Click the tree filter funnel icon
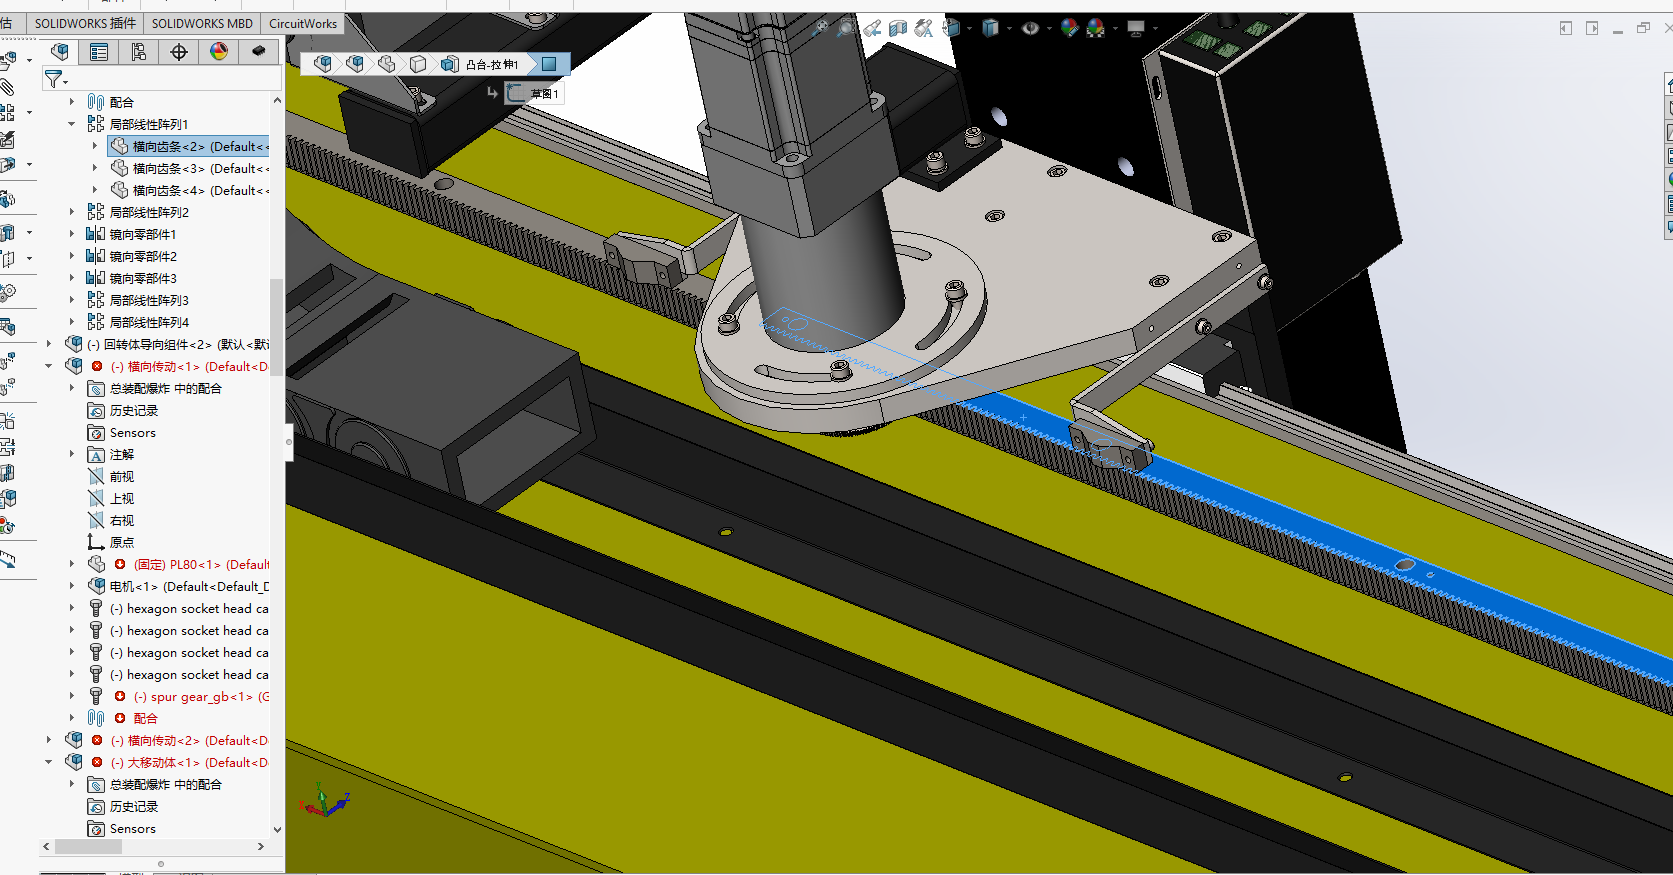Viewport: 1673px width, 875px height. [53, 79]
